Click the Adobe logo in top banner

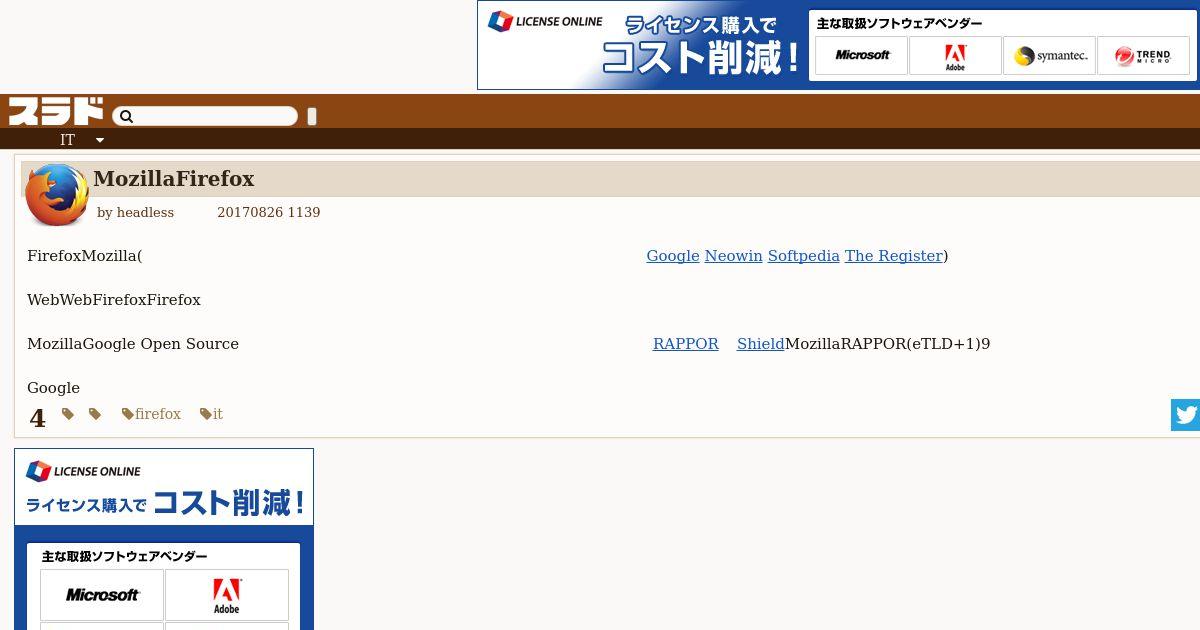955,56
